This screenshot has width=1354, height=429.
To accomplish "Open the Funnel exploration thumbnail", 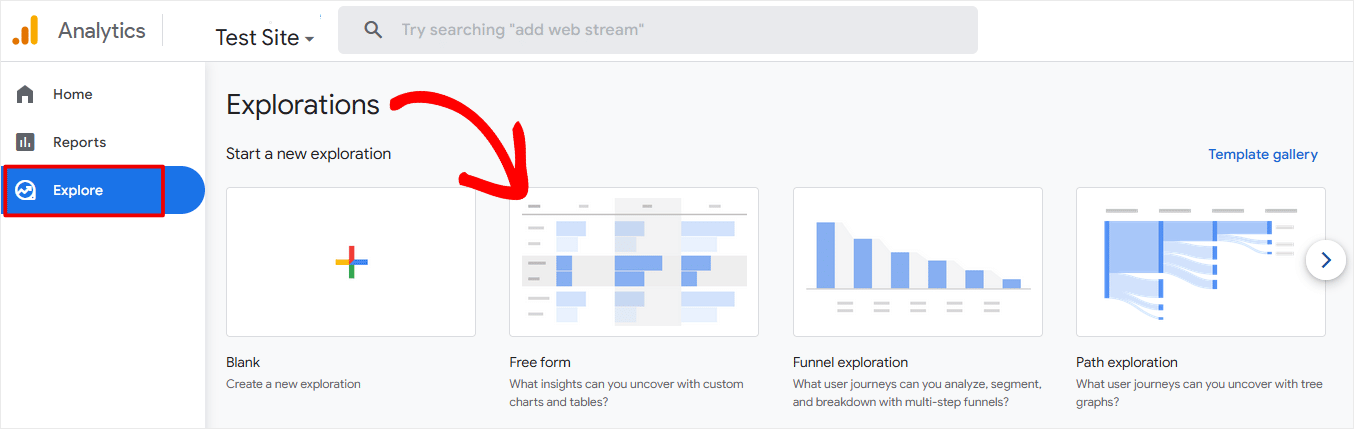I will [918, 262].
